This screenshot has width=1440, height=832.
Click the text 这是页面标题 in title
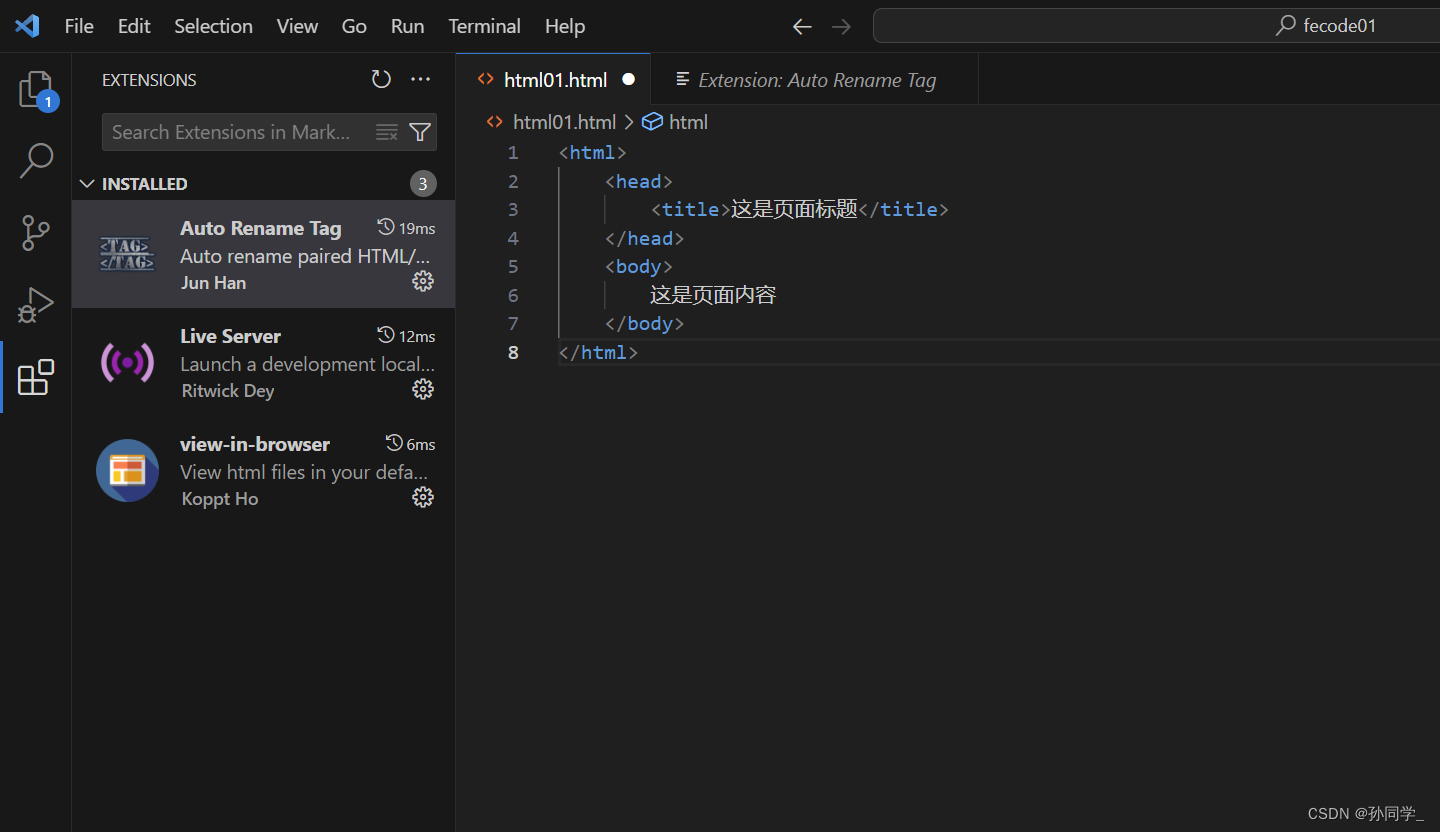coord(794,209)
